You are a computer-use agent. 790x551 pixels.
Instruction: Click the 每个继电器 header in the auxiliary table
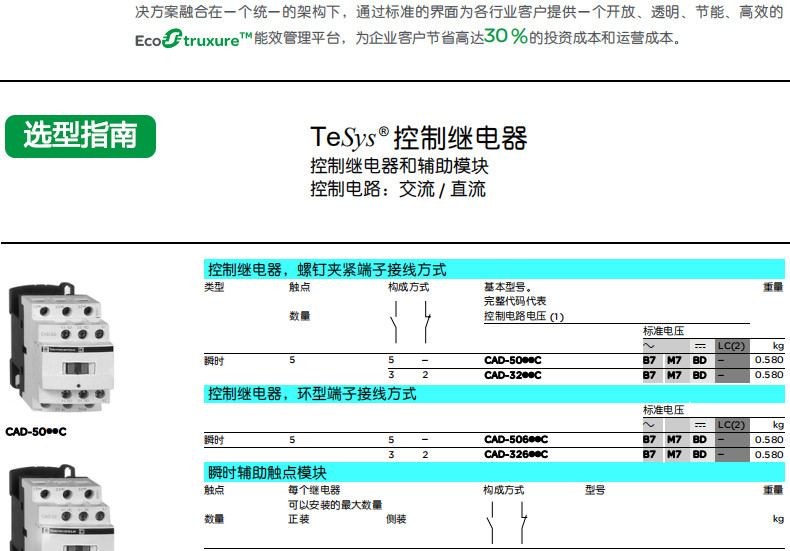314,490
